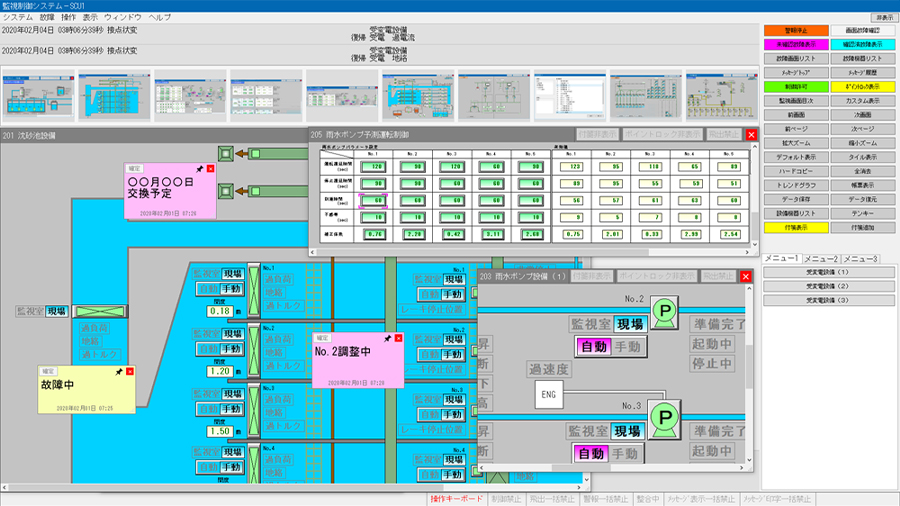Set No.2 pump to 監視室 in window 203

click(x=591, y=324)
